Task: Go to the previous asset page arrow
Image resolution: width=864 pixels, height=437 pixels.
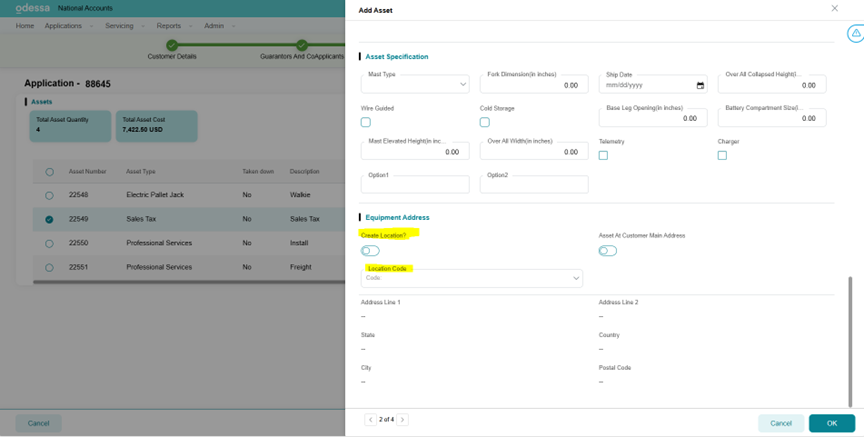Action: click(370, 420)
